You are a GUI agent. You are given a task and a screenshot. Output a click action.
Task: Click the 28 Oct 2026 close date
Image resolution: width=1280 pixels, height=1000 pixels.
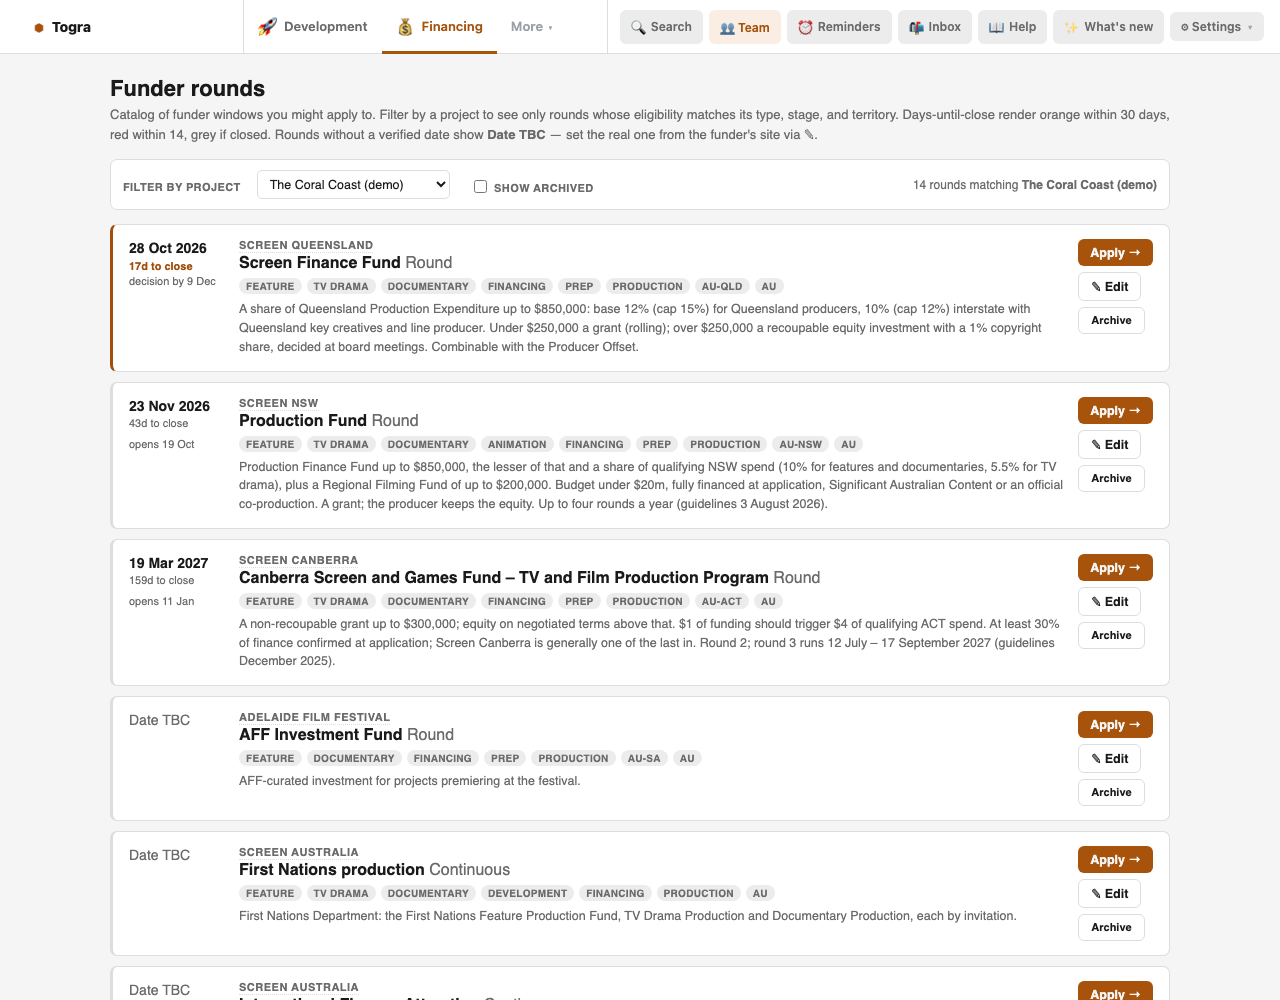[168, 248]
